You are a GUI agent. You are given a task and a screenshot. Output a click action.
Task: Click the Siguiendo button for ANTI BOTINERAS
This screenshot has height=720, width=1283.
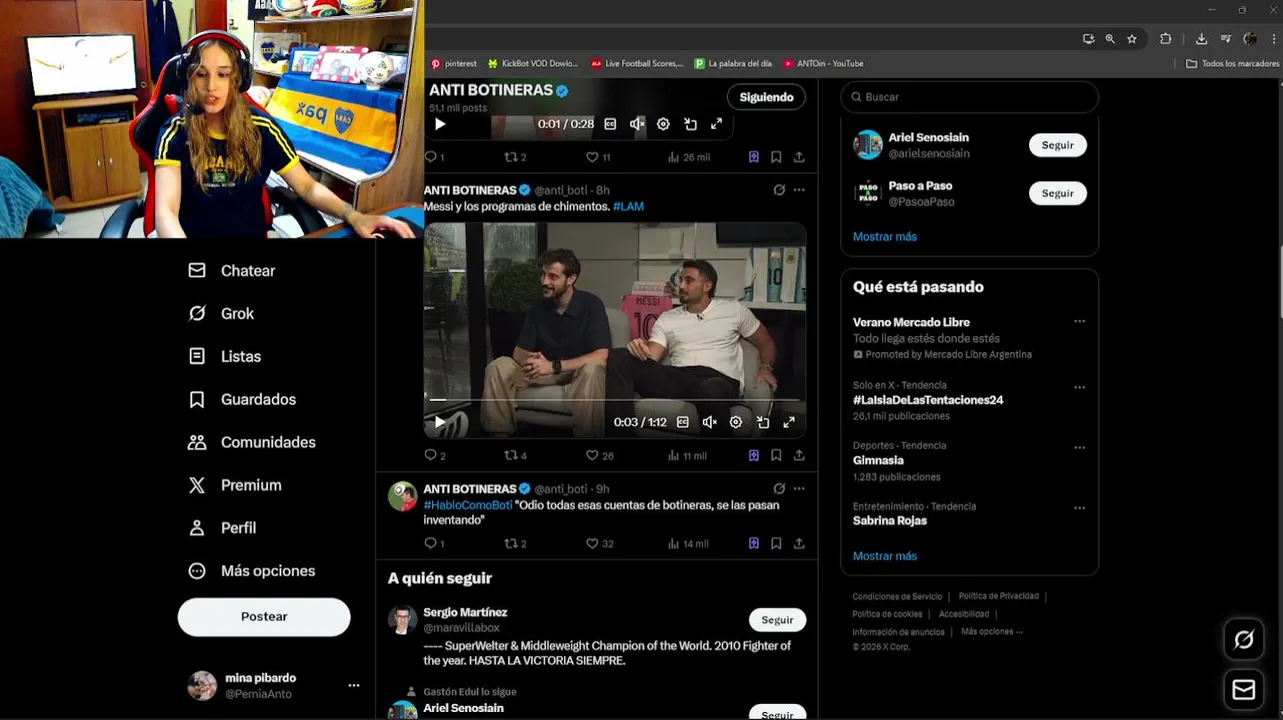point(766,97)
